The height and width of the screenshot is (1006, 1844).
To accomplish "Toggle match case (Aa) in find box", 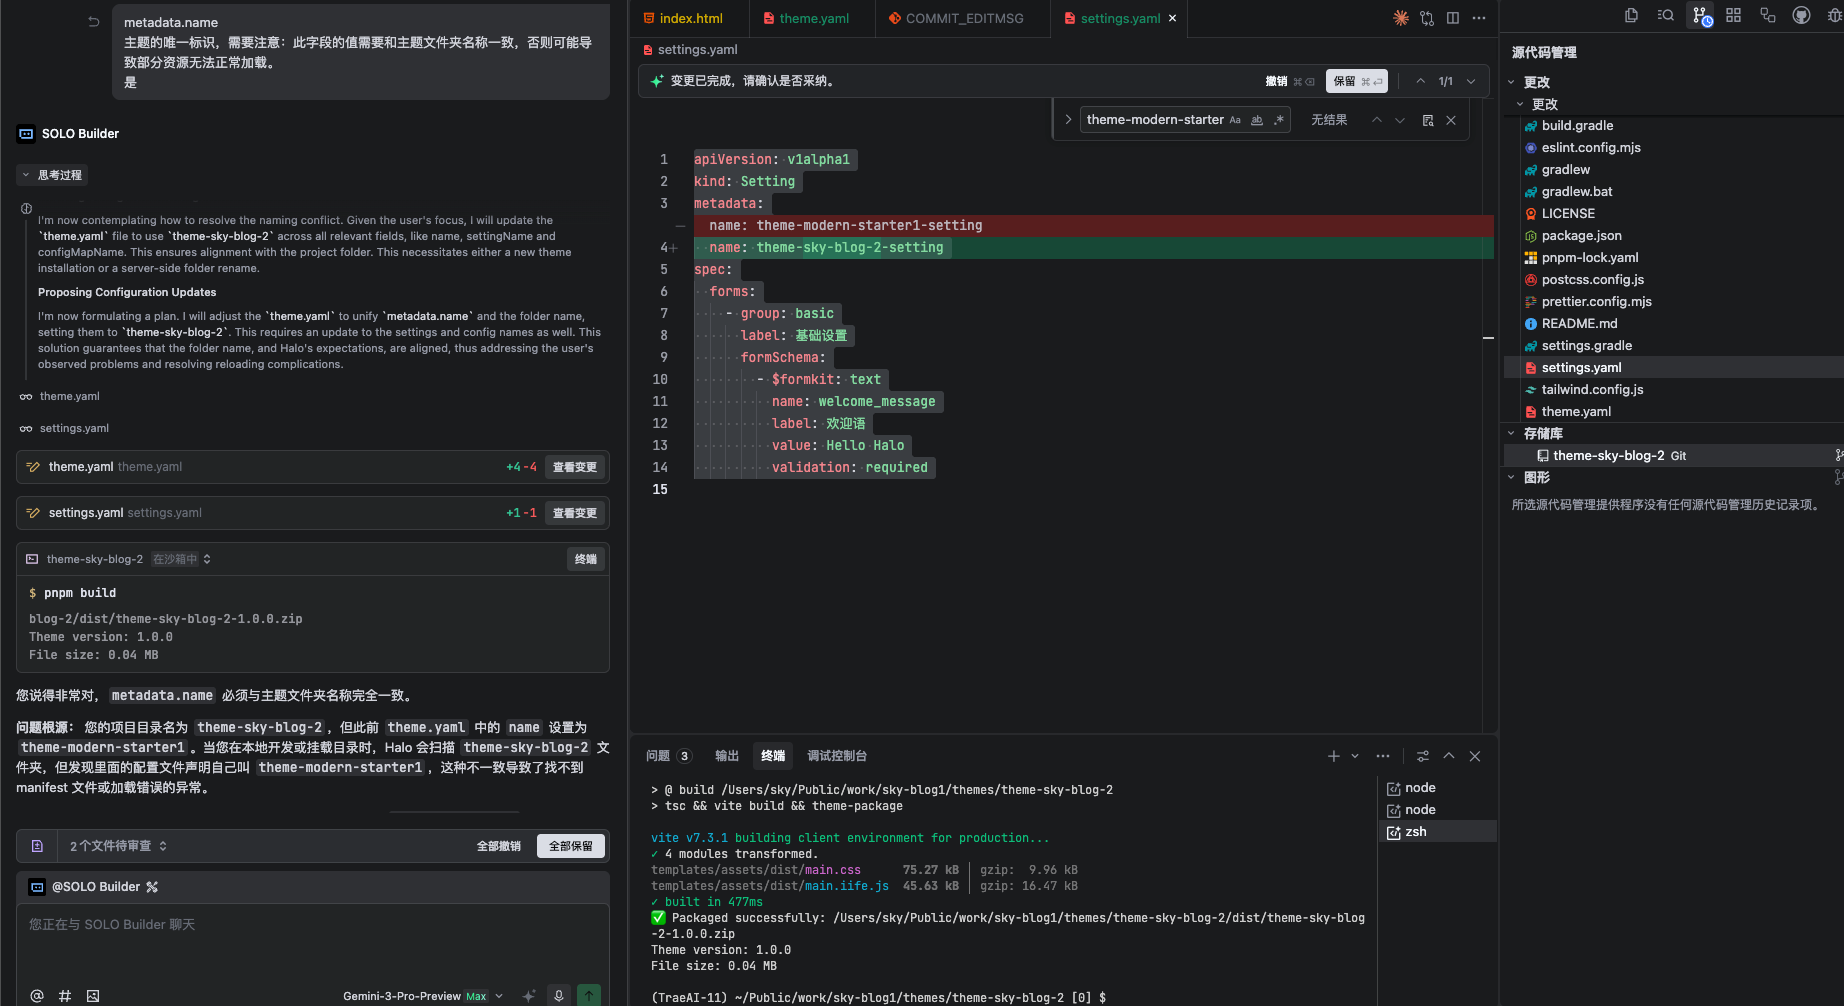I will [x=1235, y=120].
